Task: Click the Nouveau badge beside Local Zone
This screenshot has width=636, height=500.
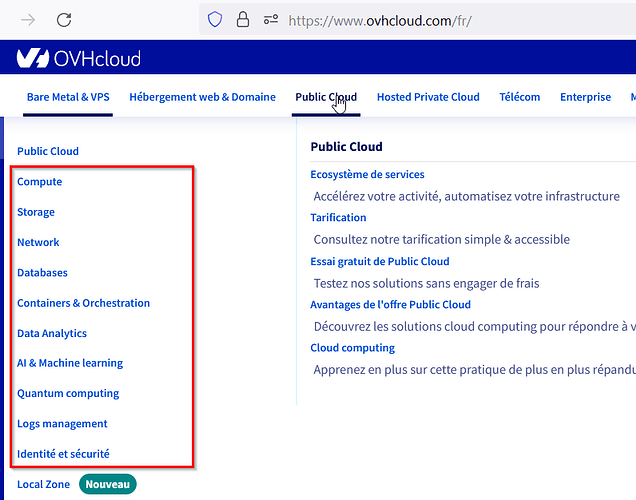Action: point(107,484)
